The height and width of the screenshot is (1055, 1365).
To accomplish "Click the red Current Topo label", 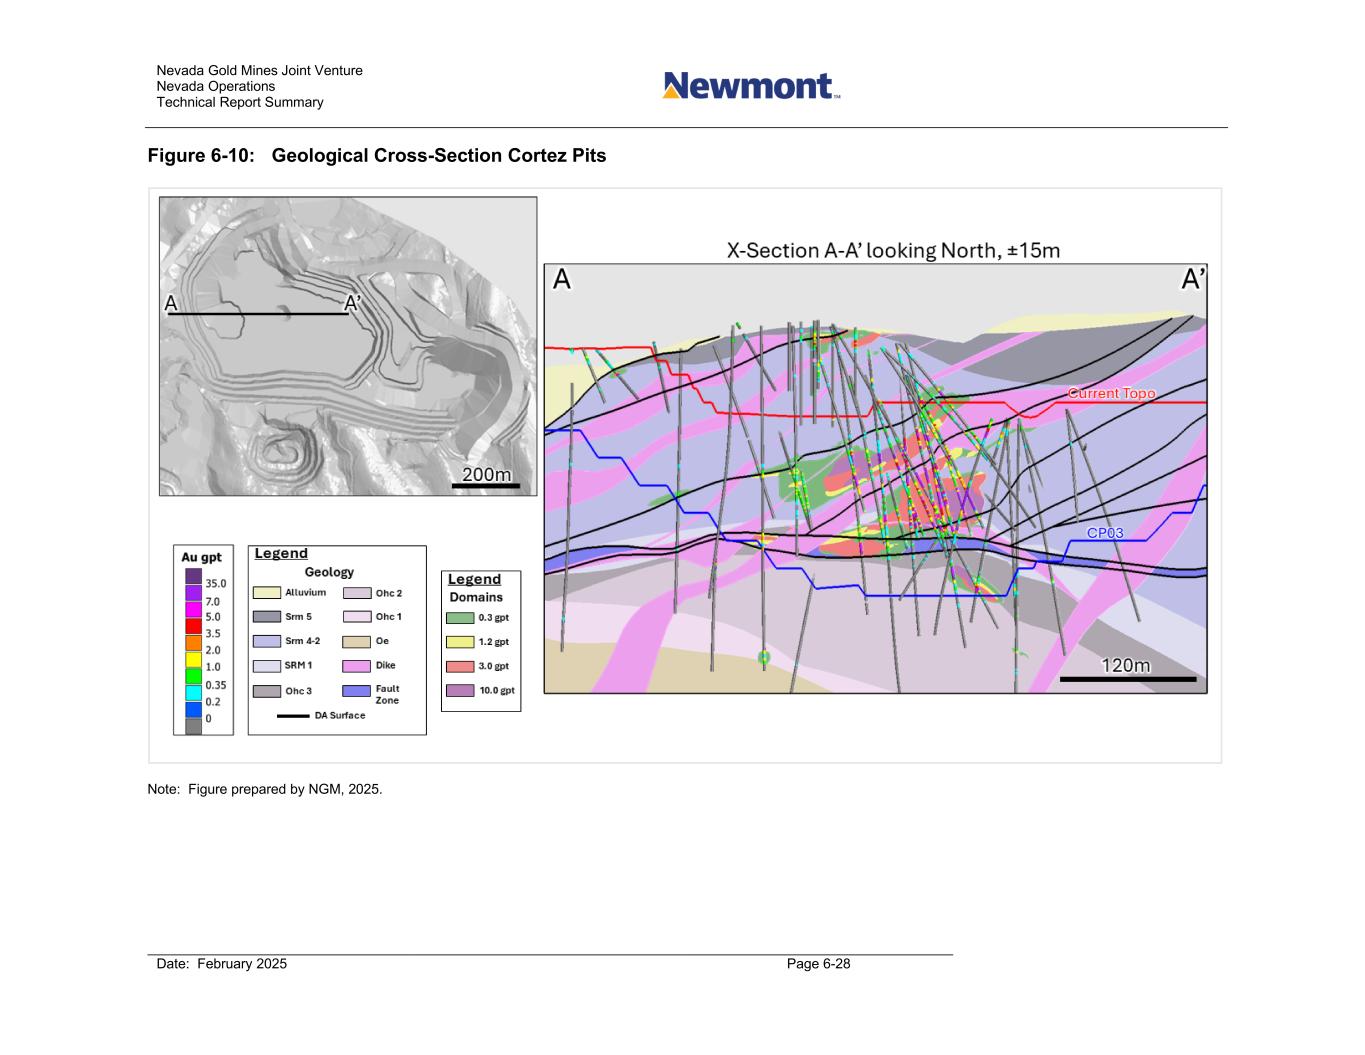I will click(x=1111, y=393).
